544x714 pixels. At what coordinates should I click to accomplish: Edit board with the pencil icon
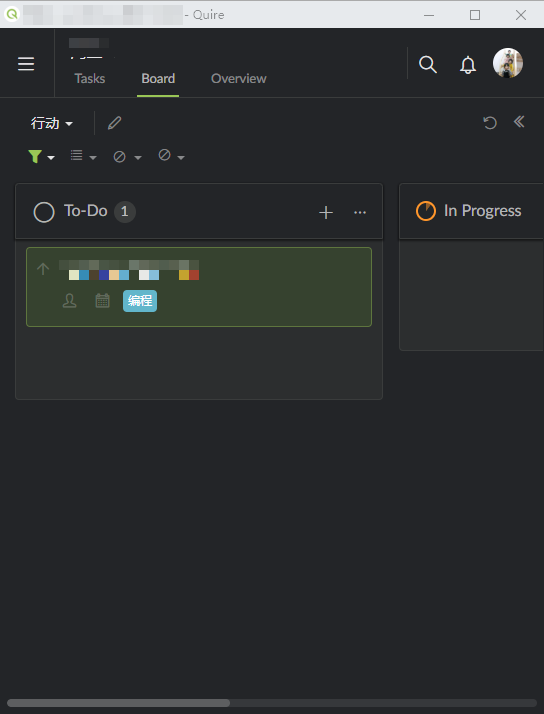pyautogui.click(x=115, y=123)
